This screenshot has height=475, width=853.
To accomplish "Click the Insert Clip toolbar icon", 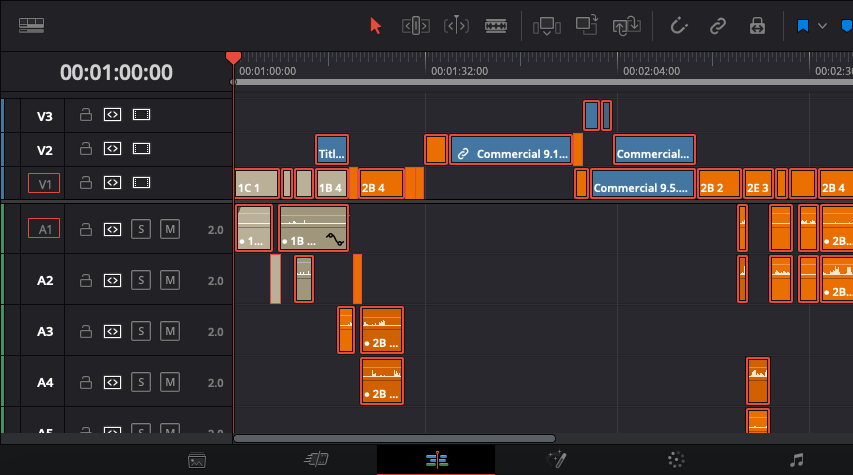I will point(547,26).
